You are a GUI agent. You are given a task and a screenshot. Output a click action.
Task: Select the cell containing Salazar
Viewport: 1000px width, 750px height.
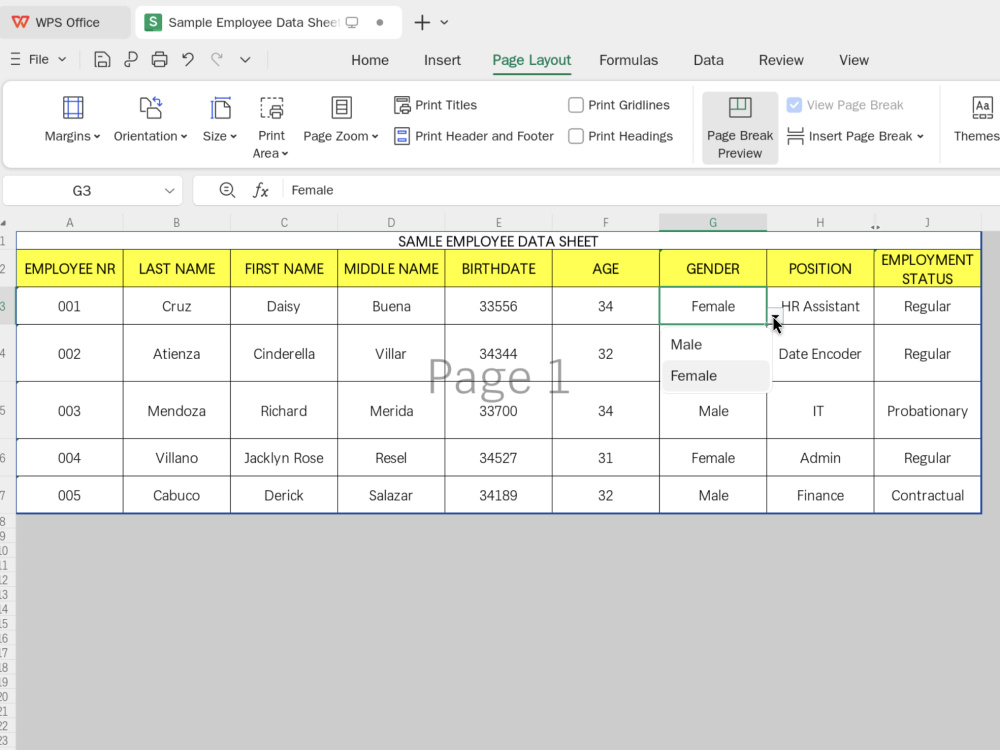391,495
